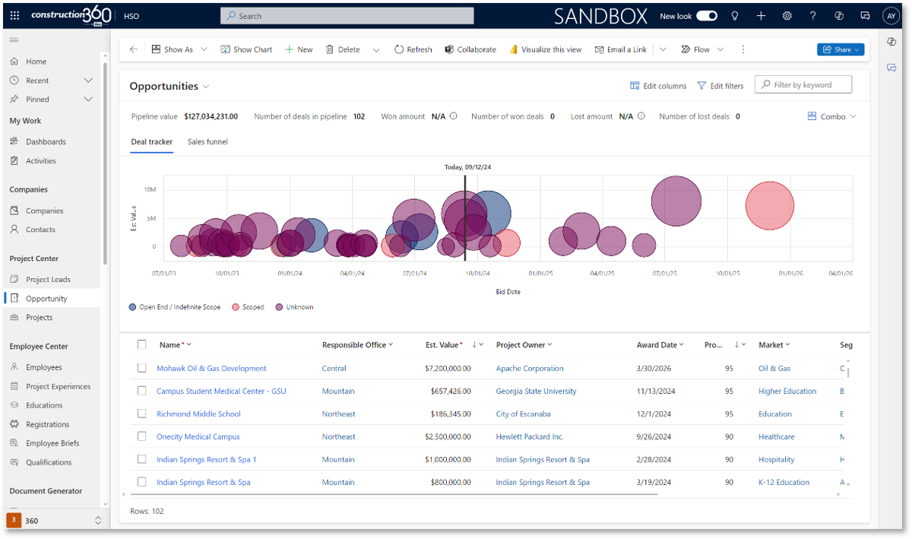Screen dimensions: 912x539
Task: Click Edit filters
Action: point(720,86)
